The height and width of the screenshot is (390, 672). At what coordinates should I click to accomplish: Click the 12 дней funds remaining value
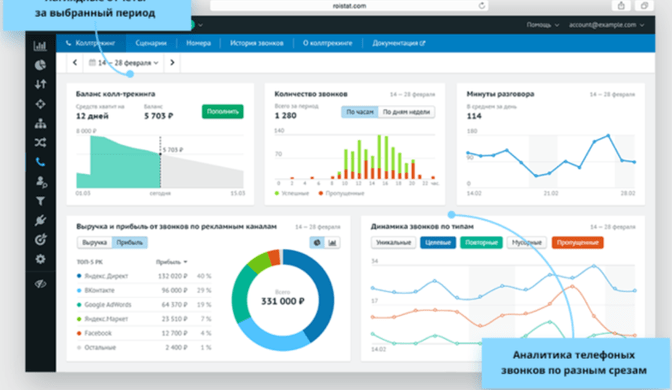click(x=92, y=116)
